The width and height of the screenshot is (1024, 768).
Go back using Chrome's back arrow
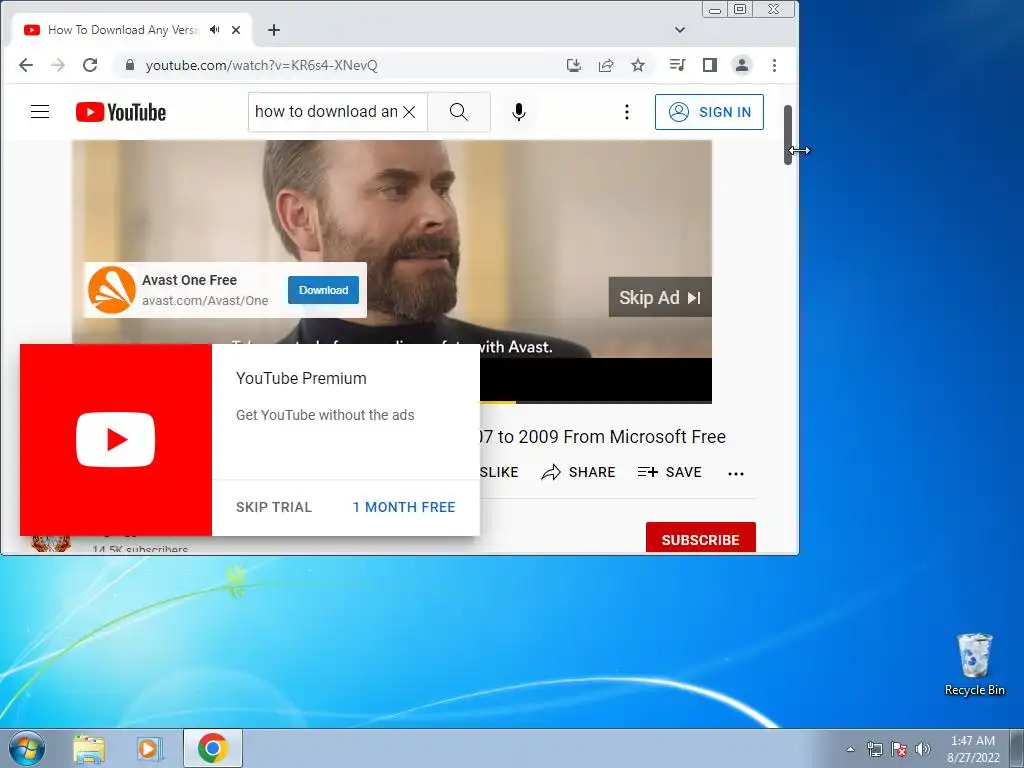pyautogui.click(x=26, y=65)
